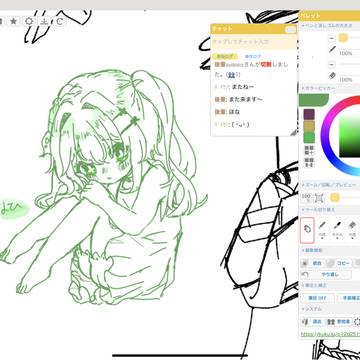Select the hand move tool
This screenshot has height=360, width=360.
pyautogui.click(x=307, y=230)
